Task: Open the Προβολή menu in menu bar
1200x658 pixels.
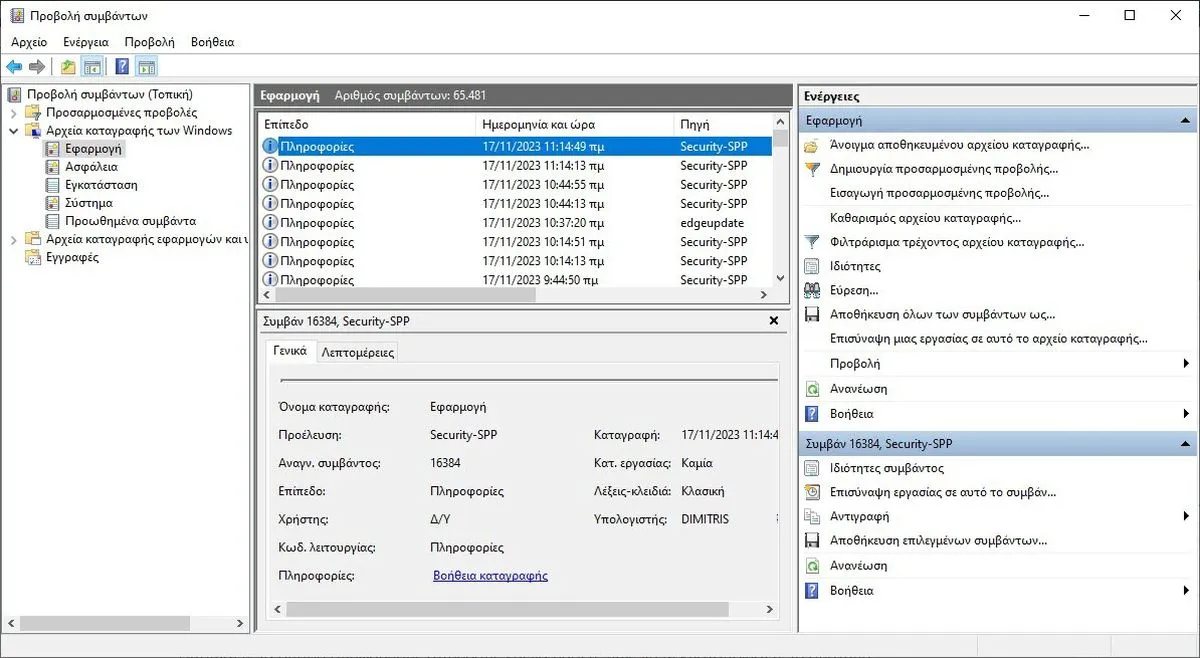Action: (x=150, y=42)
